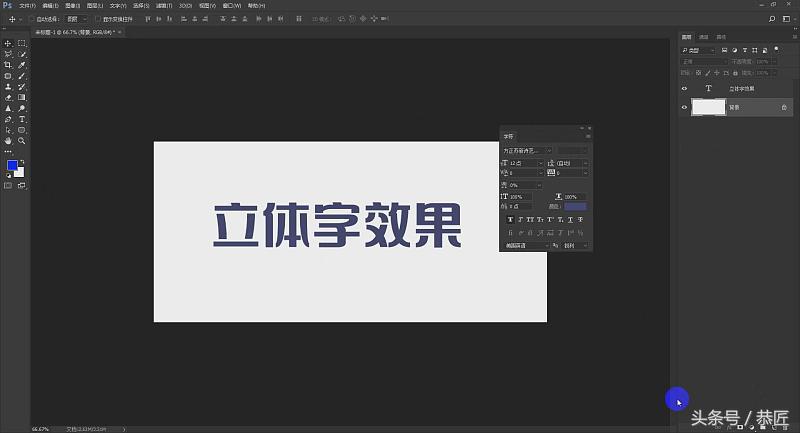Open the blend mode dropdown
This screenshot has height=433, width=800.
(704, 61)
